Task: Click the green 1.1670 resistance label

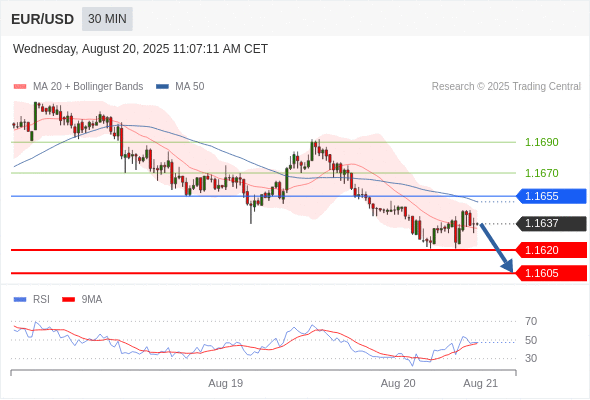Action: [x=541, y=173]
